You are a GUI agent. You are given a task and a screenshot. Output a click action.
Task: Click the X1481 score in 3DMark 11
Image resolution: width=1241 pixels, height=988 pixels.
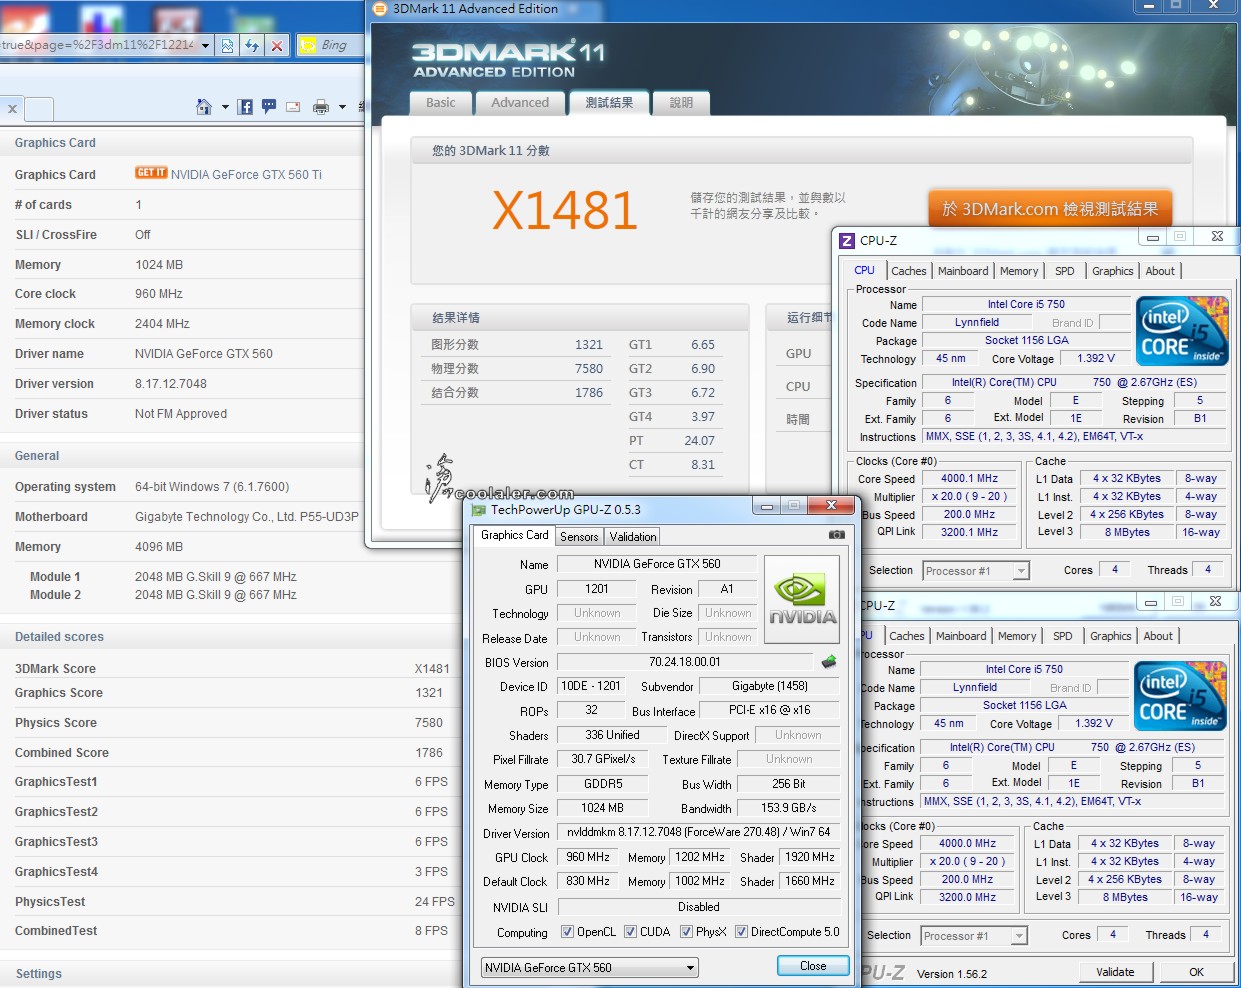[565, 210]
